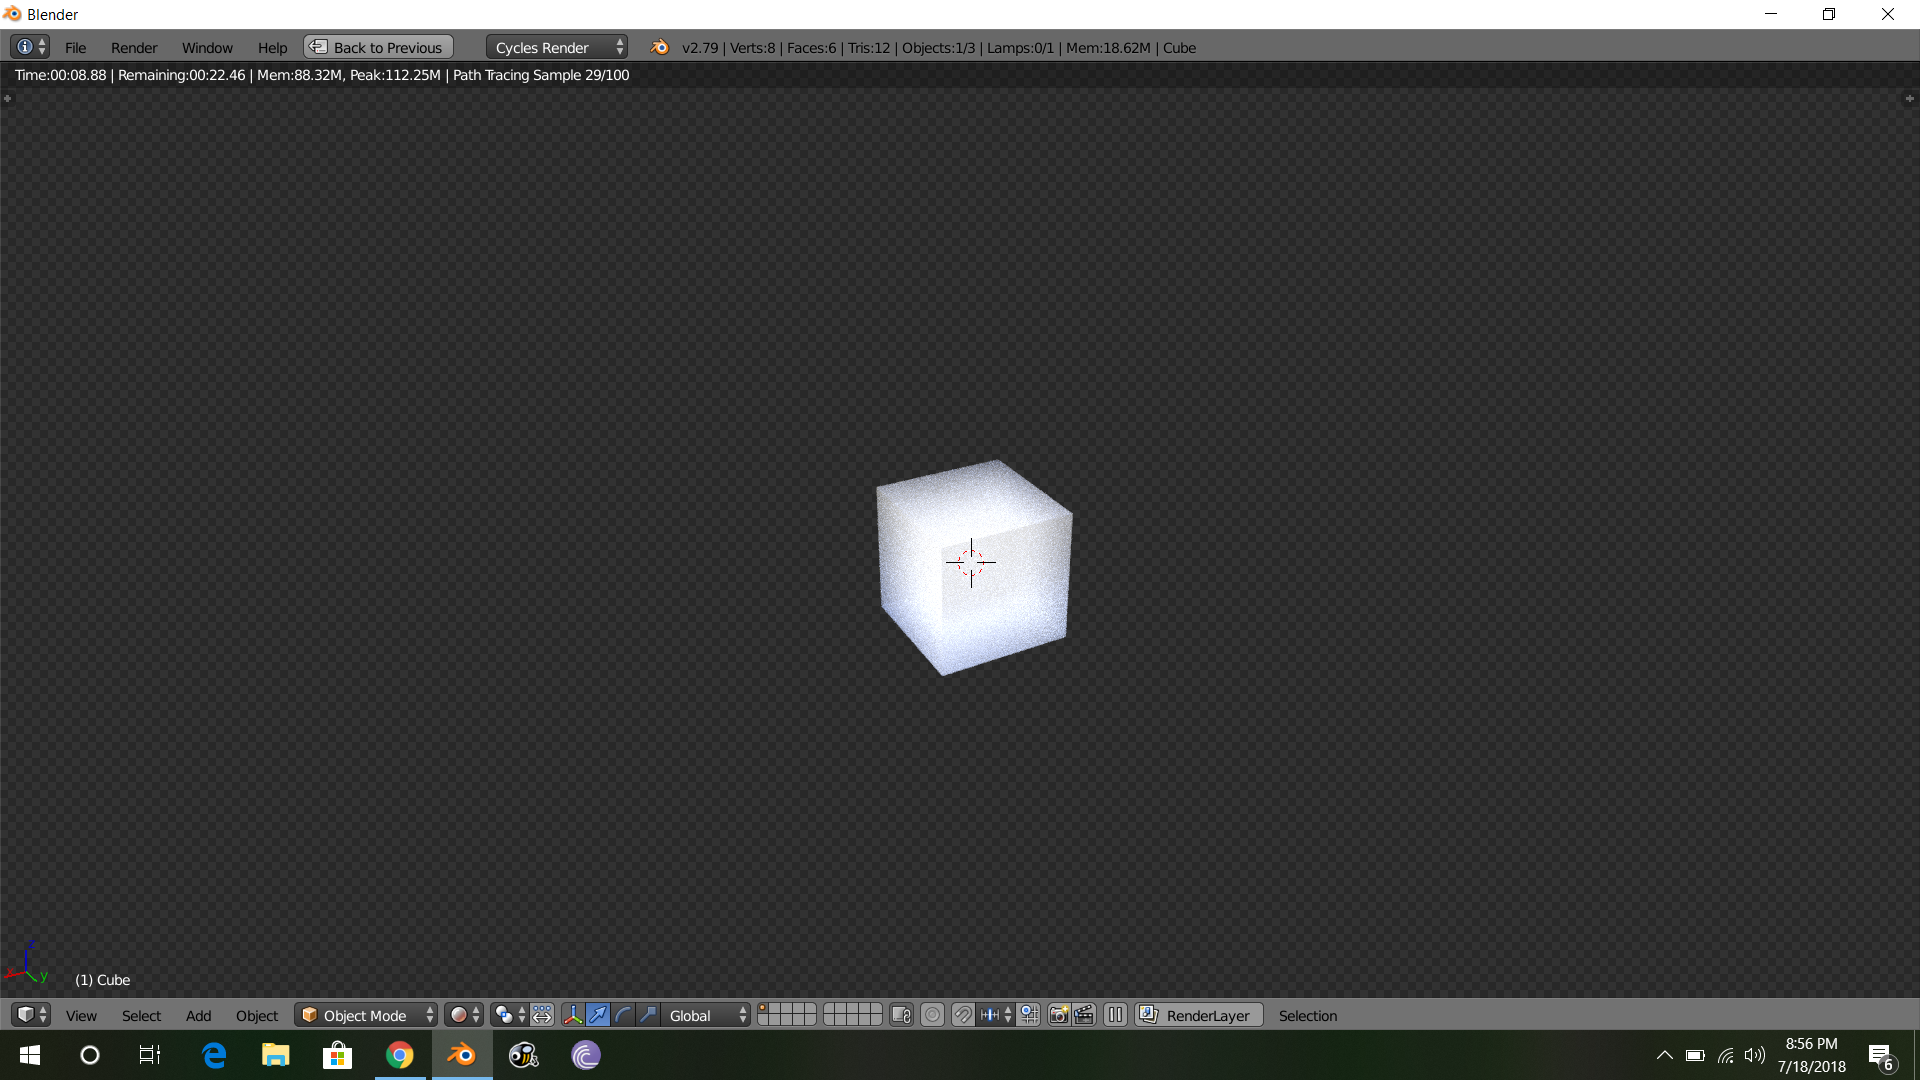Click the snap target grid icon
Image resolution: width=1920 pixels, height=1080 pixels.
click(1029, 1015)
